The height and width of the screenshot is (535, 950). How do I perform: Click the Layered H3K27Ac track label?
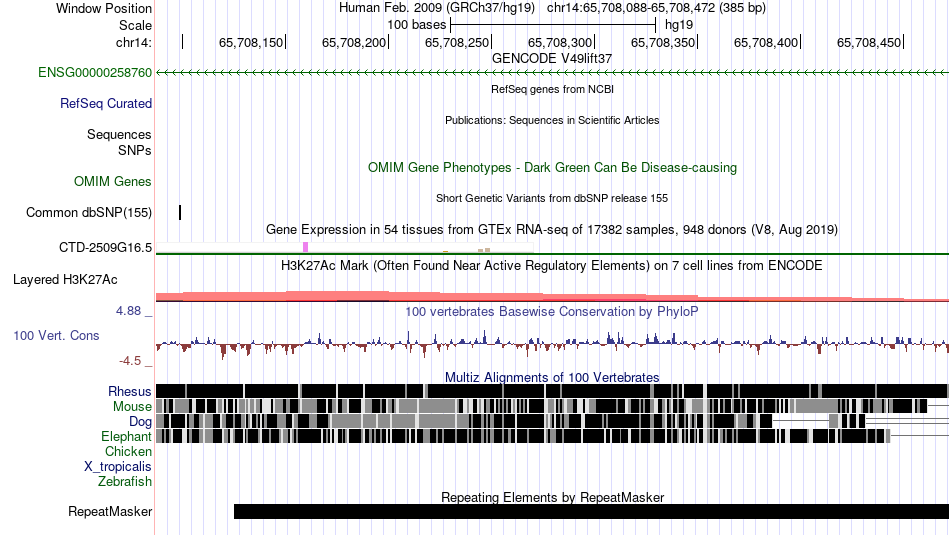(65, 279)
